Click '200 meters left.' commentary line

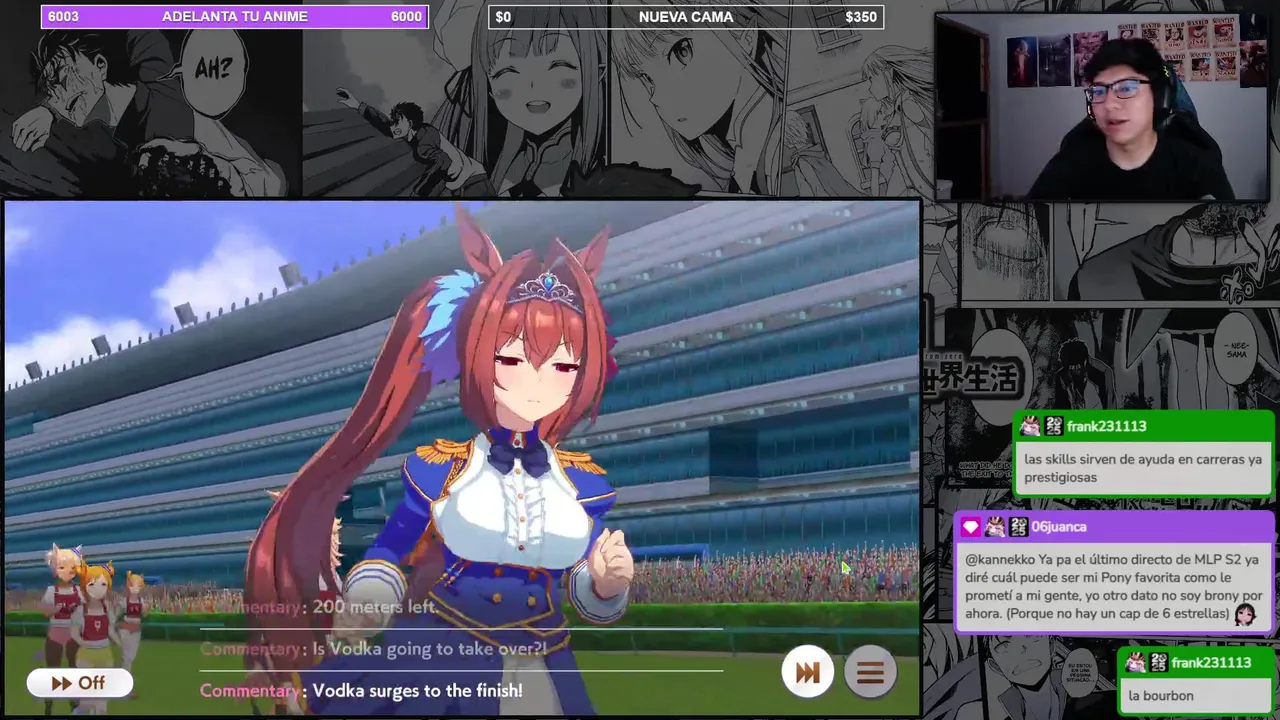tap(375, 607)
